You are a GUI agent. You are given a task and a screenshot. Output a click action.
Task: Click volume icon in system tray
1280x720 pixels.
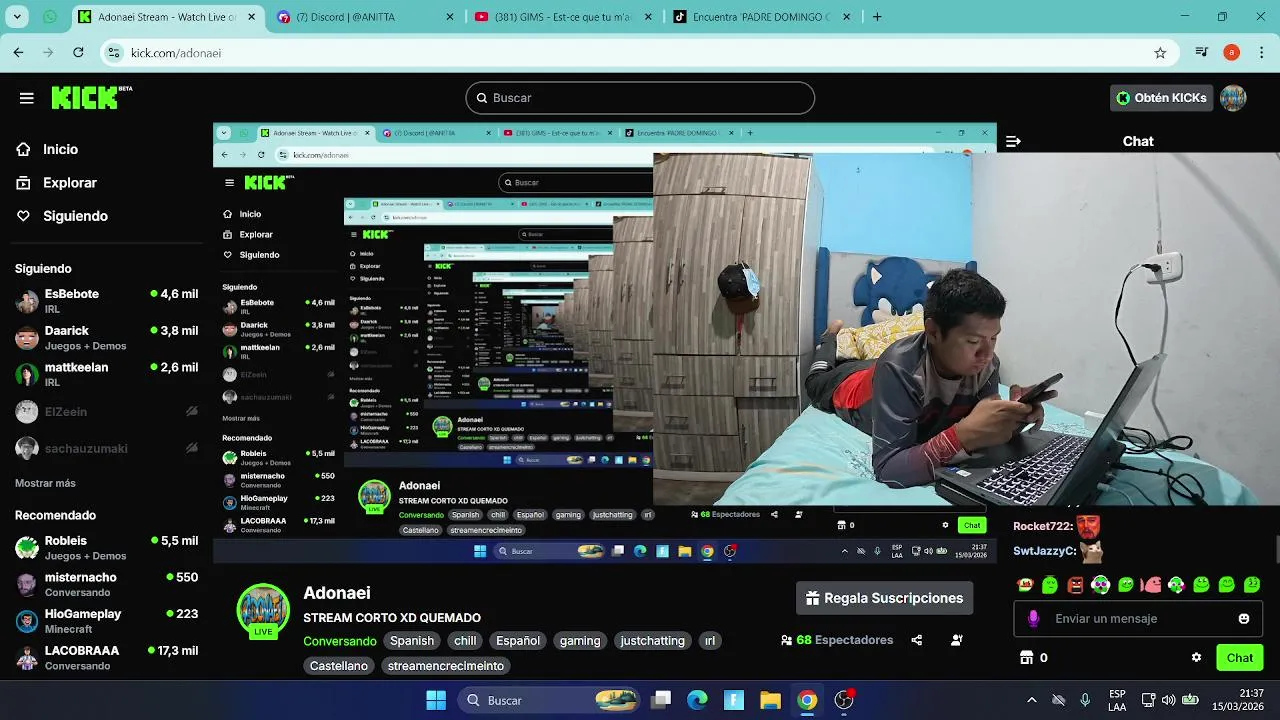[1169, 700]
